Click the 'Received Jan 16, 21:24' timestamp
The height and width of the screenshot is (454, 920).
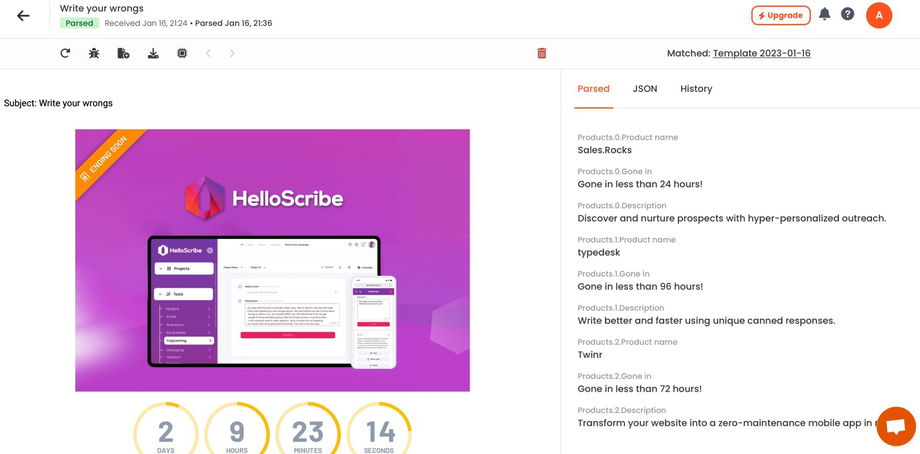pos(146,23)
